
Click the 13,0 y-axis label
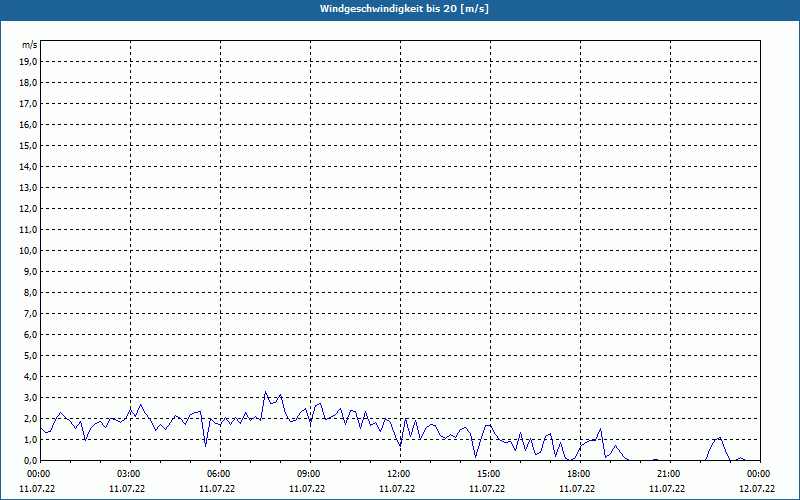point(29,187)
